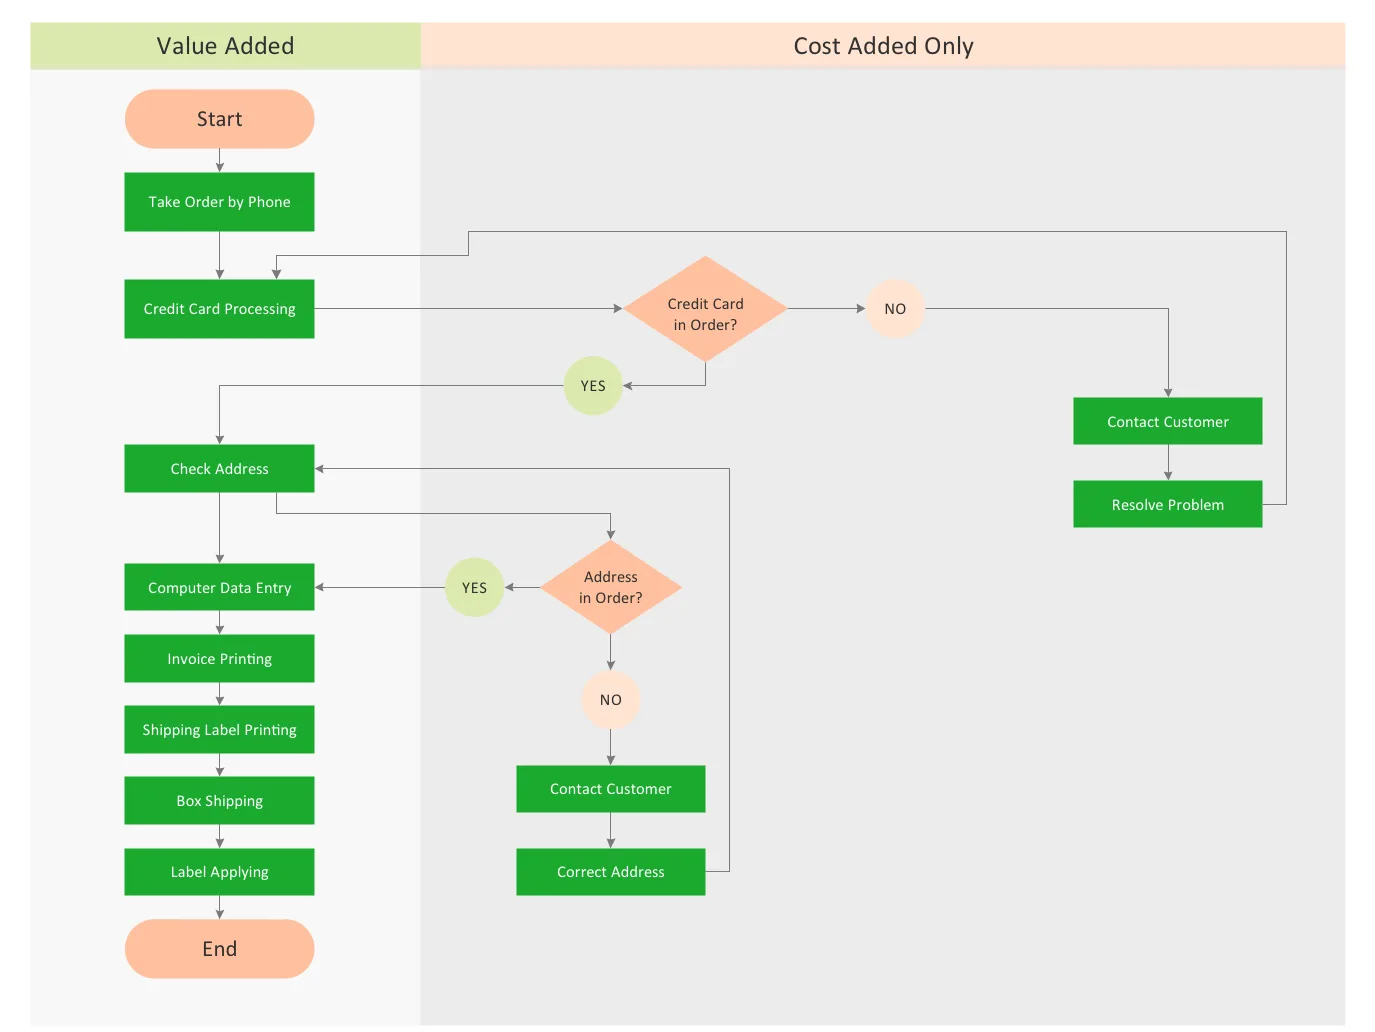Click the Take Order by Phone box
Viewport: 1375px width, 1032px height.
point(219,202)
